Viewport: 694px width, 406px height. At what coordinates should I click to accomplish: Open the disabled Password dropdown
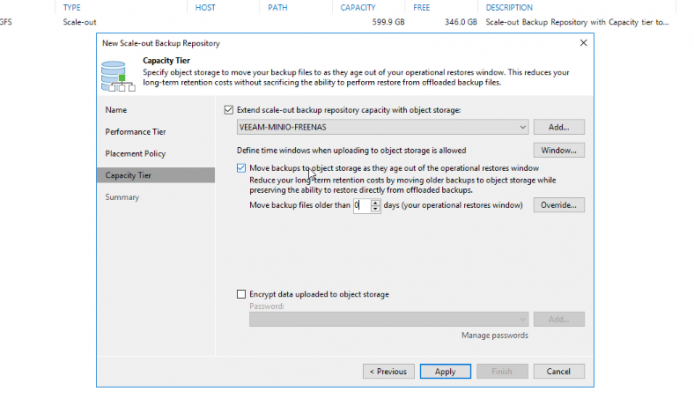pyautogui.click(x=389, y=319)
